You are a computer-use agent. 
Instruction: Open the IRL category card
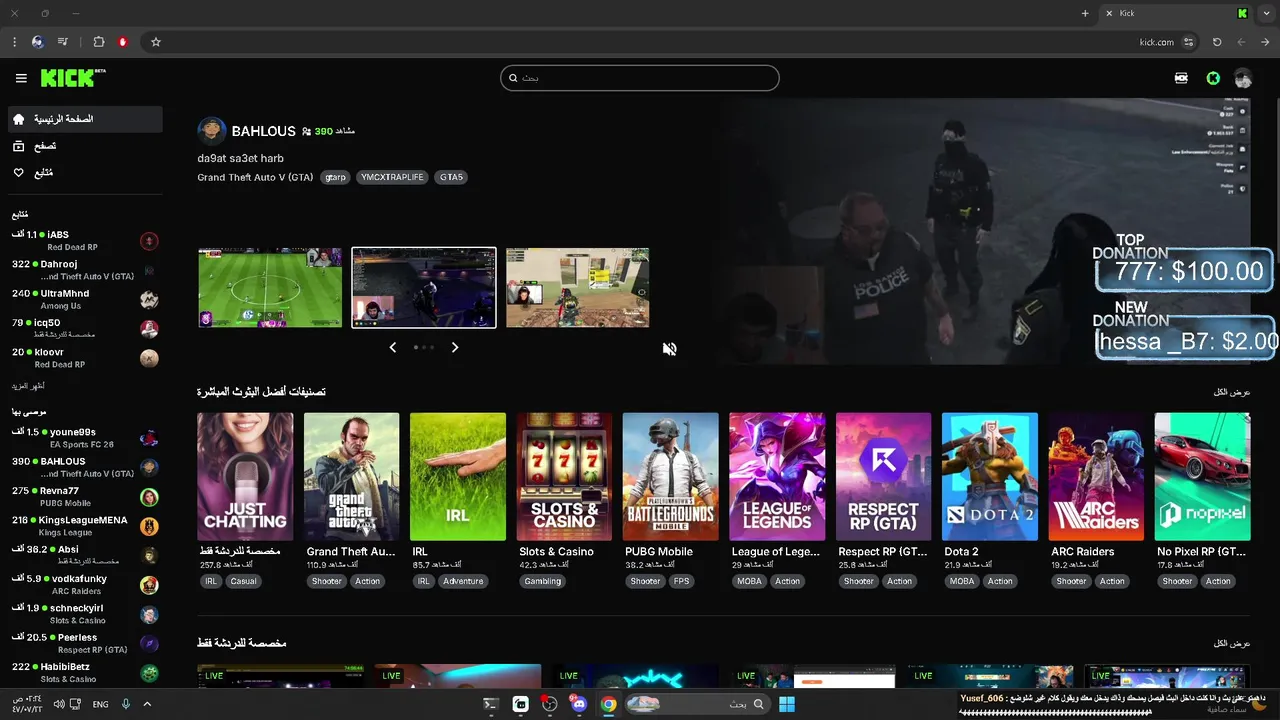pyautogui.click(x=458, y=477)
